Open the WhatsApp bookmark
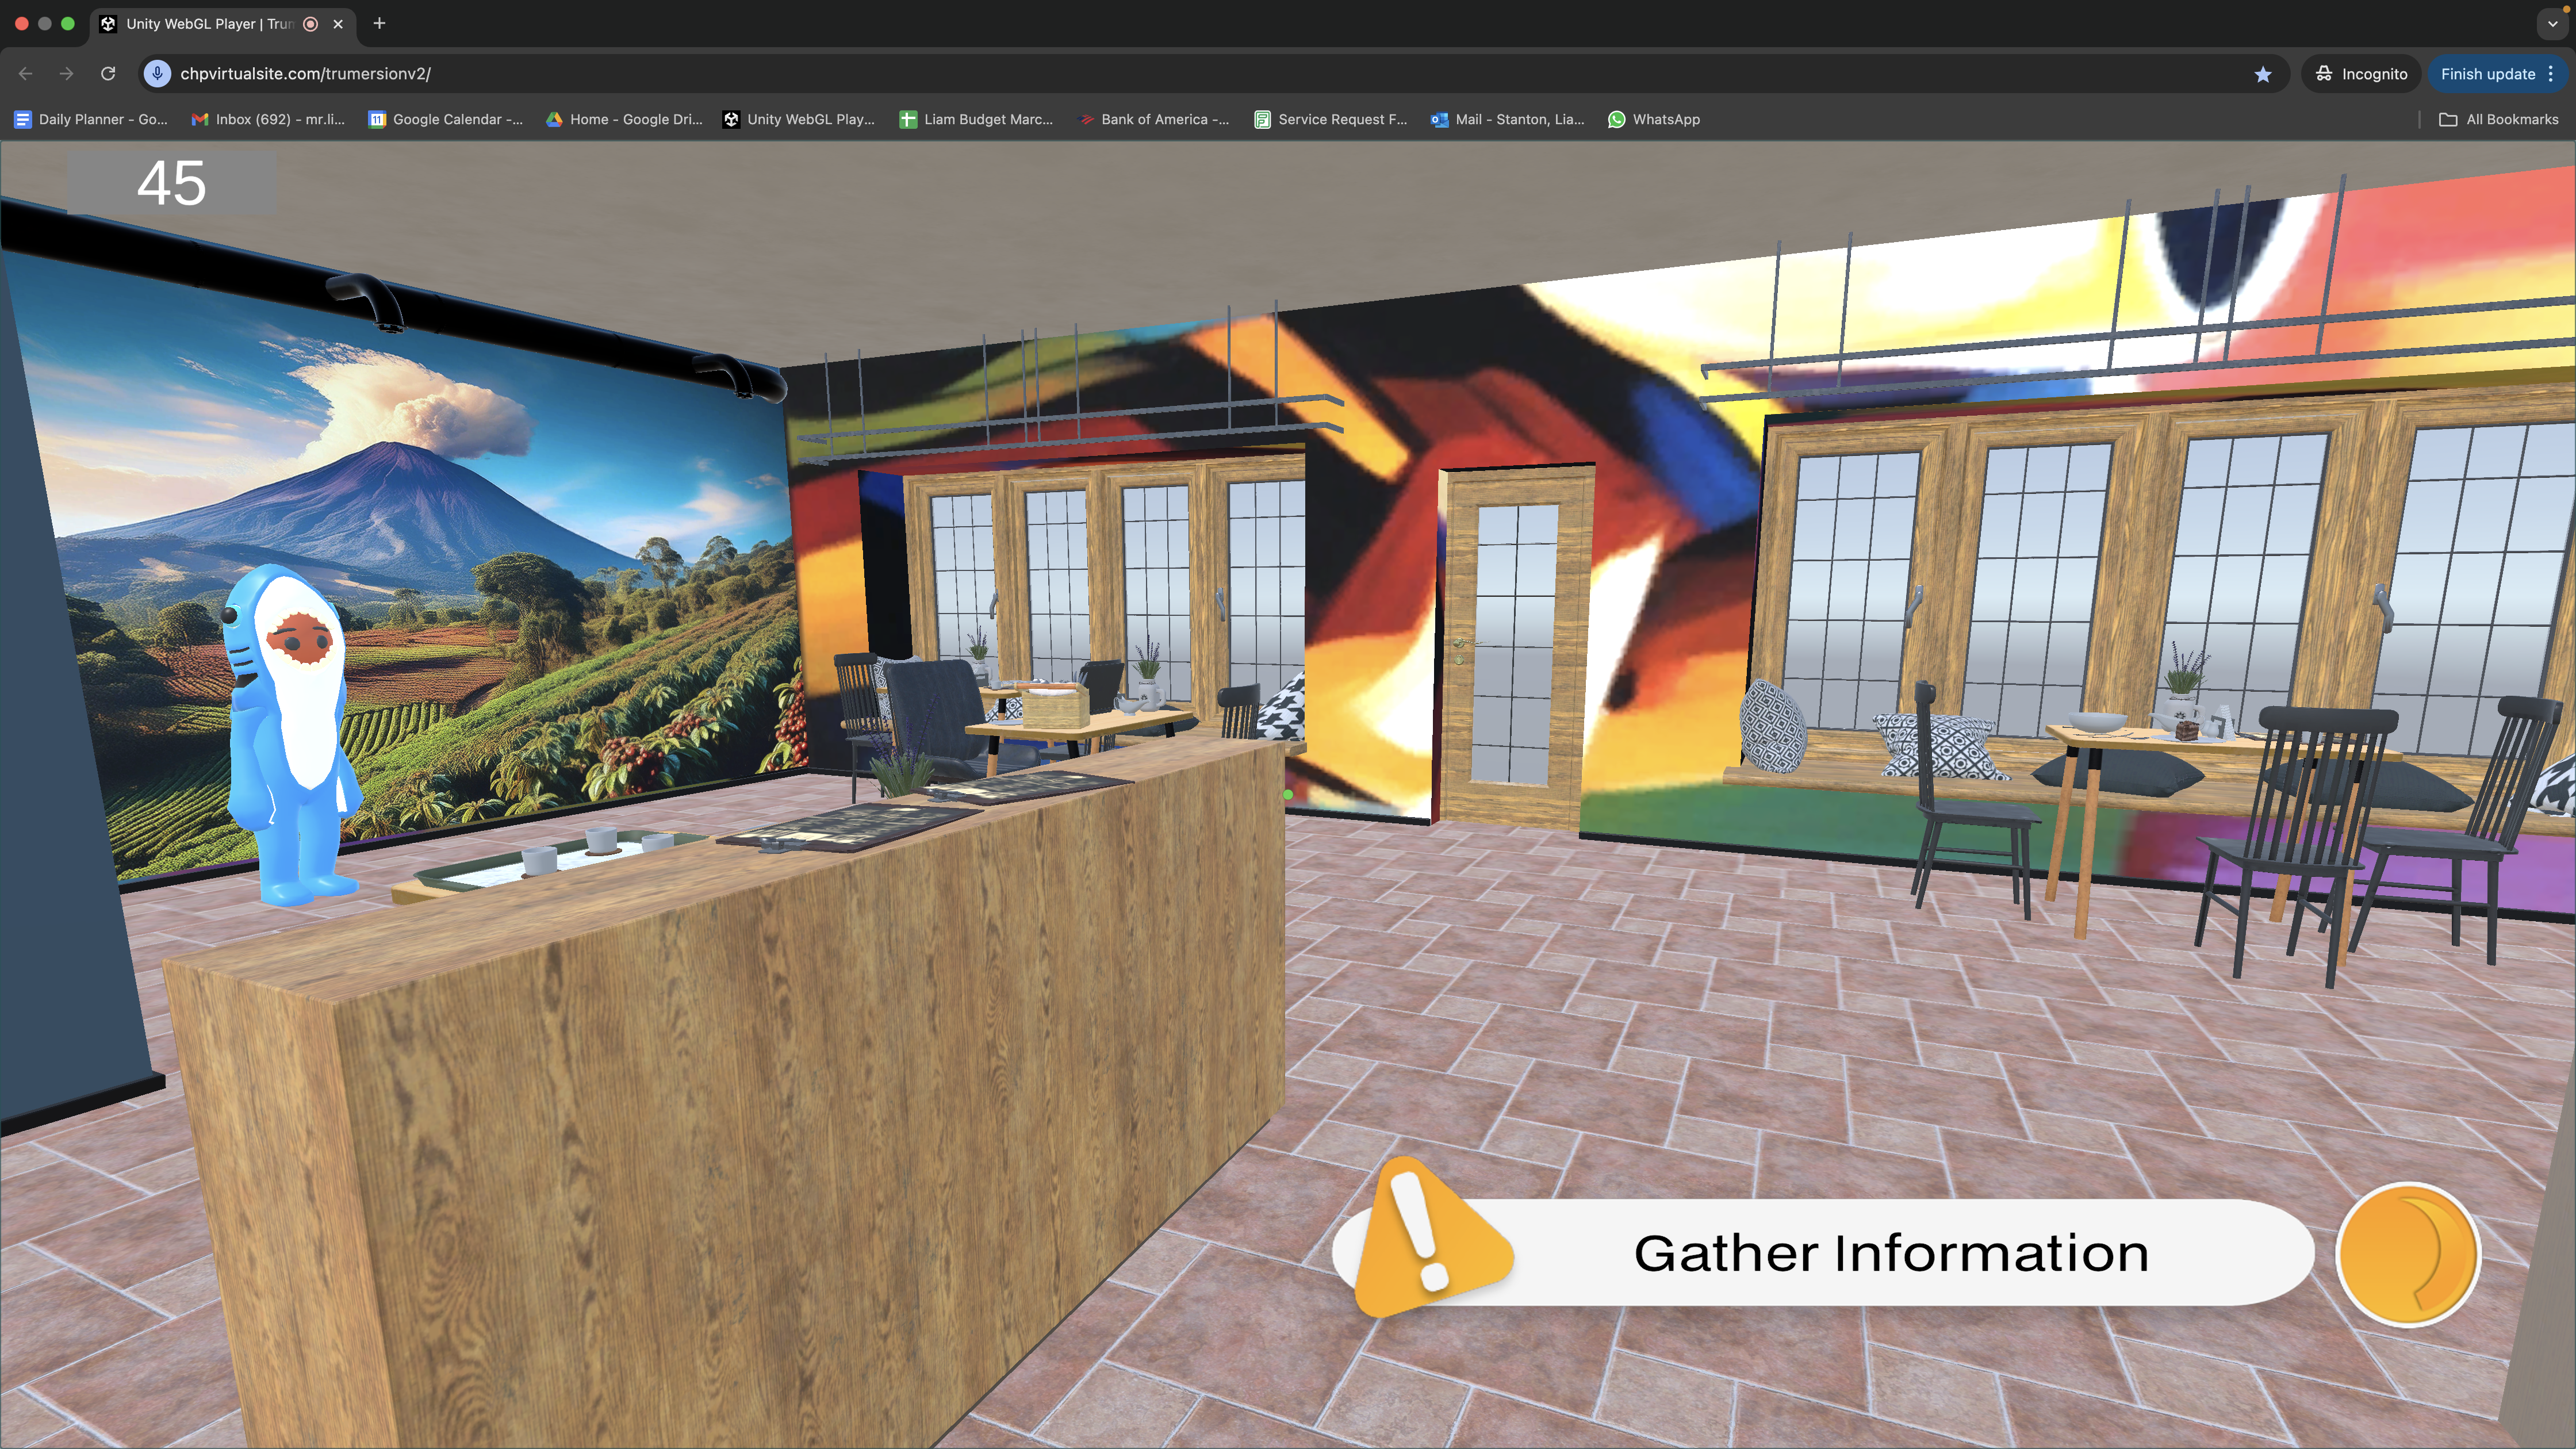2576x1449 pixels. 1654,119
